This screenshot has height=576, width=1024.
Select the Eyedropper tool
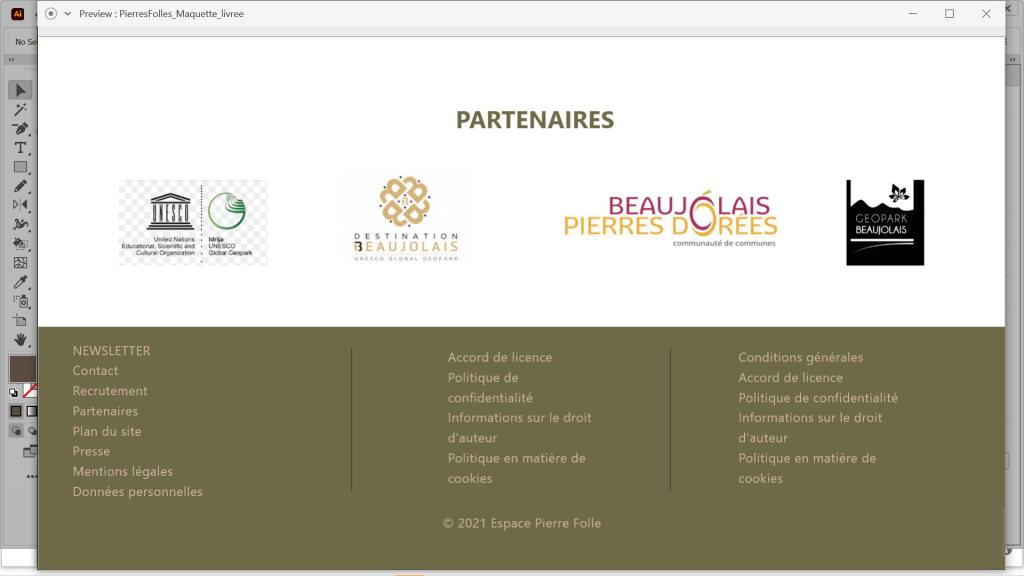click(x=20, y=282)
